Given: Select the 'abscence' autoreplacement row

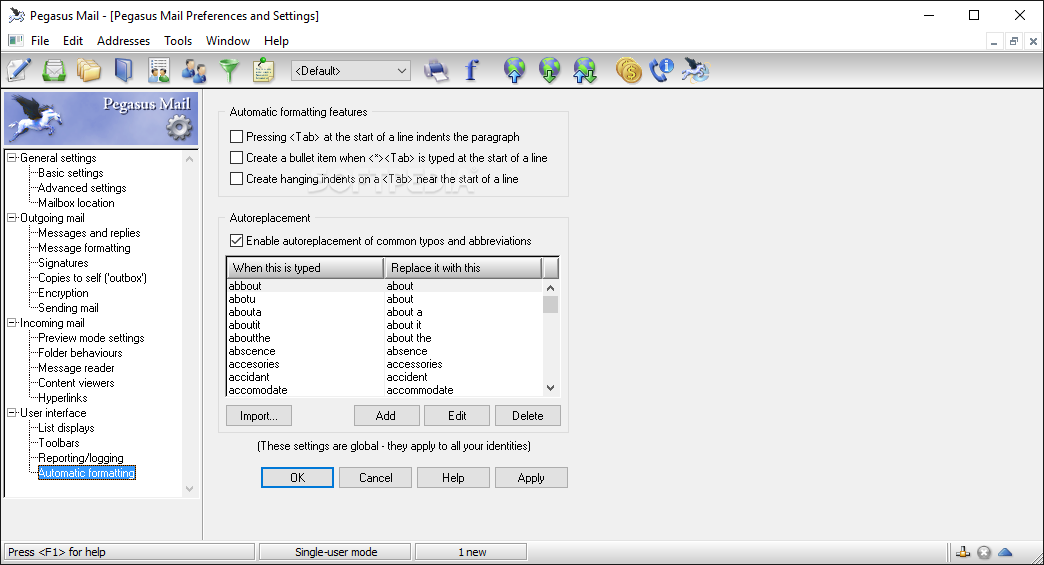Looking at the screenshot, I should coord(385,351).
